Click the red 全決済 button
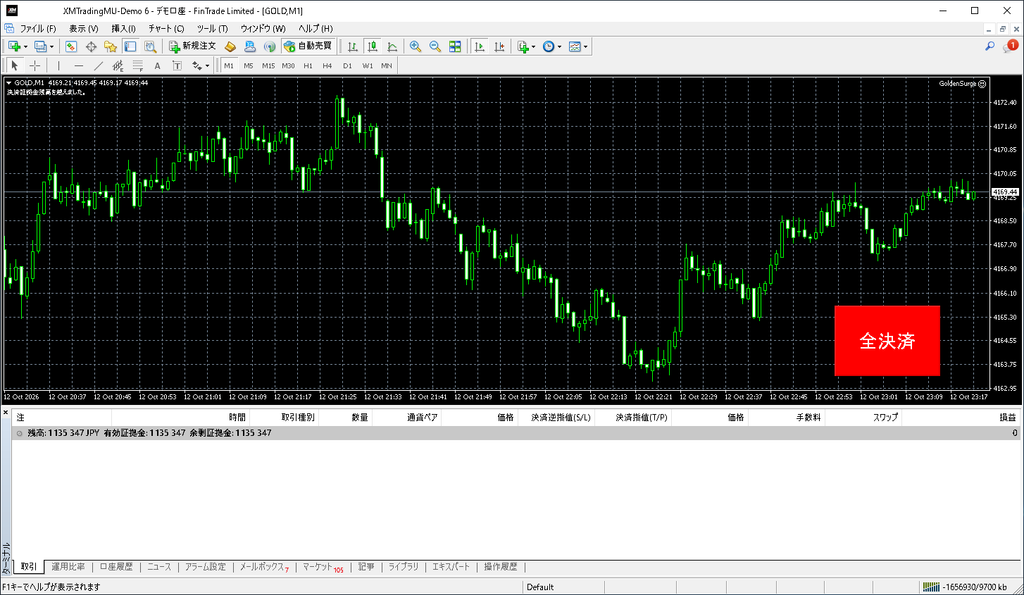1024x595 pixels. tap(887, 341)
